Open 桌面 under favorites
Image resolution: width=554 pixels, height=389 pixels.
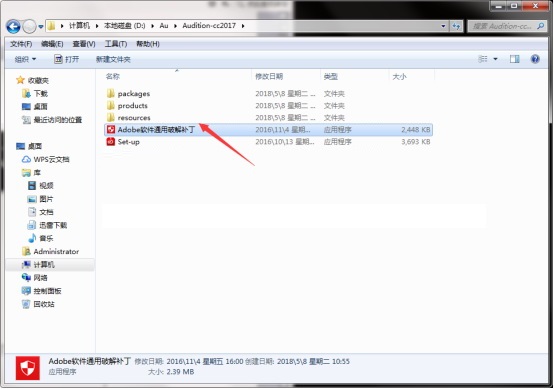[x=41, y=107]
